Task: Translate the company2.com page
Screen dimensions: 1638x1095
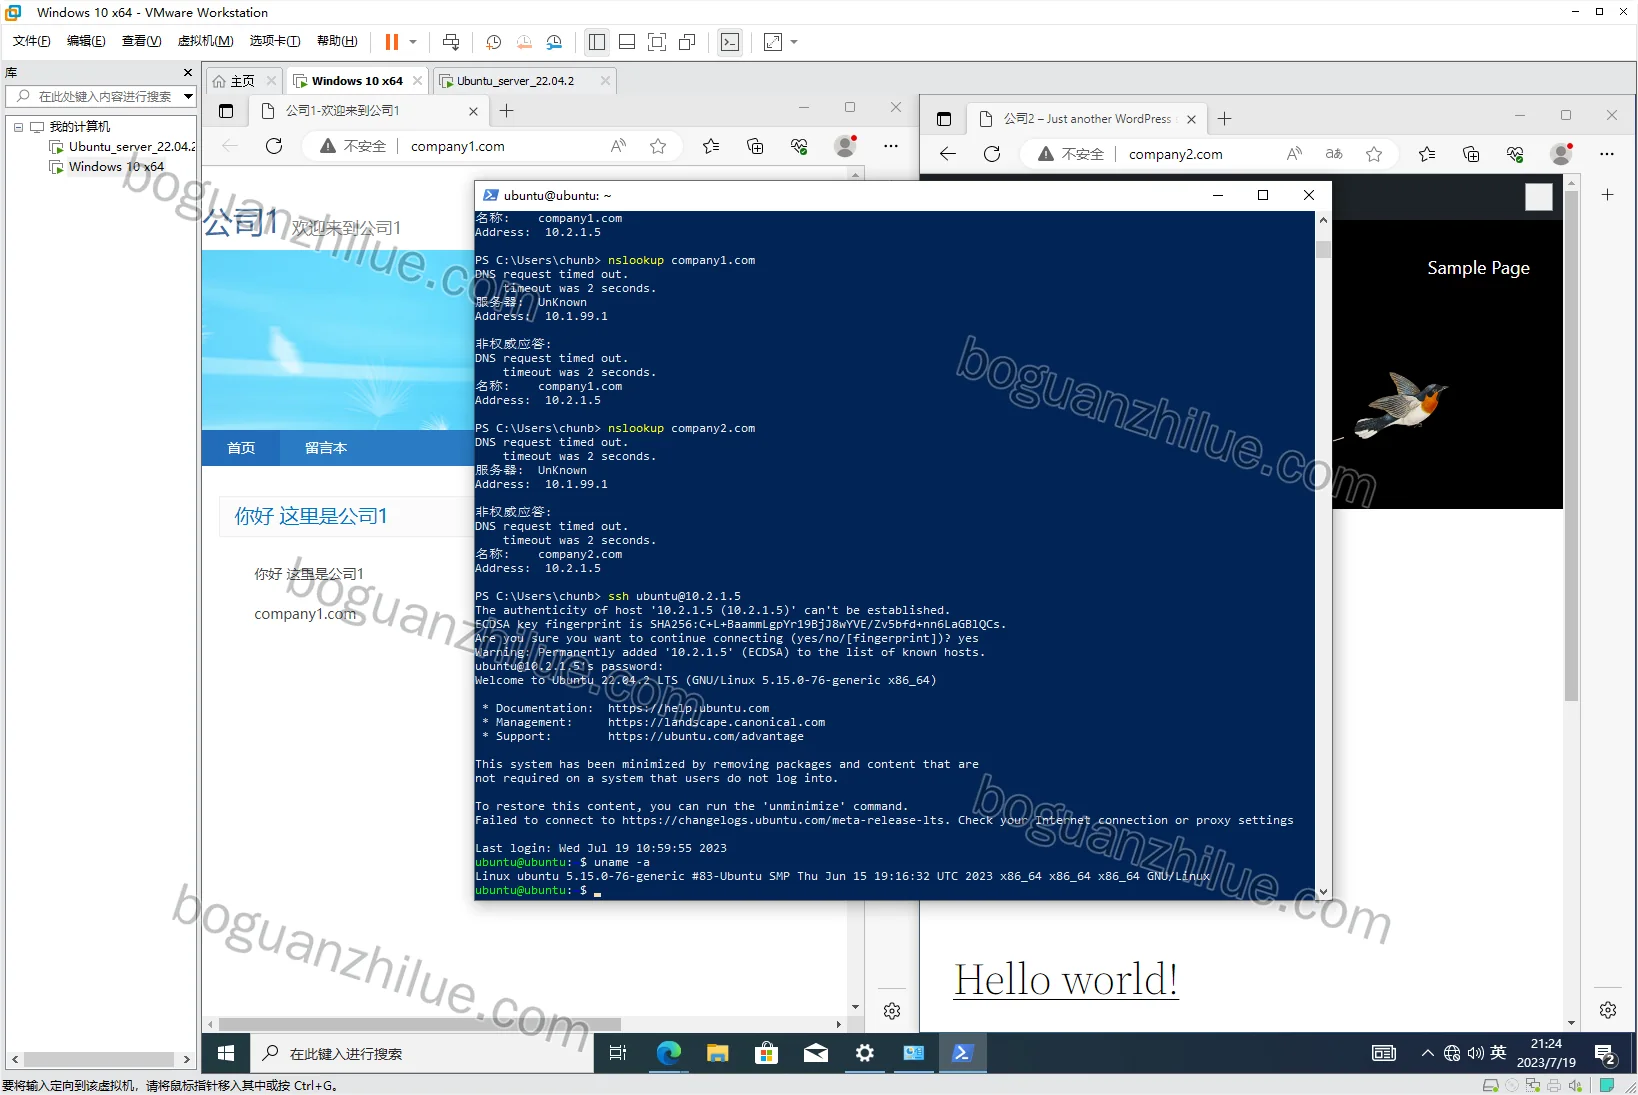Action: pyautogui.click(x=1334, y=154)
